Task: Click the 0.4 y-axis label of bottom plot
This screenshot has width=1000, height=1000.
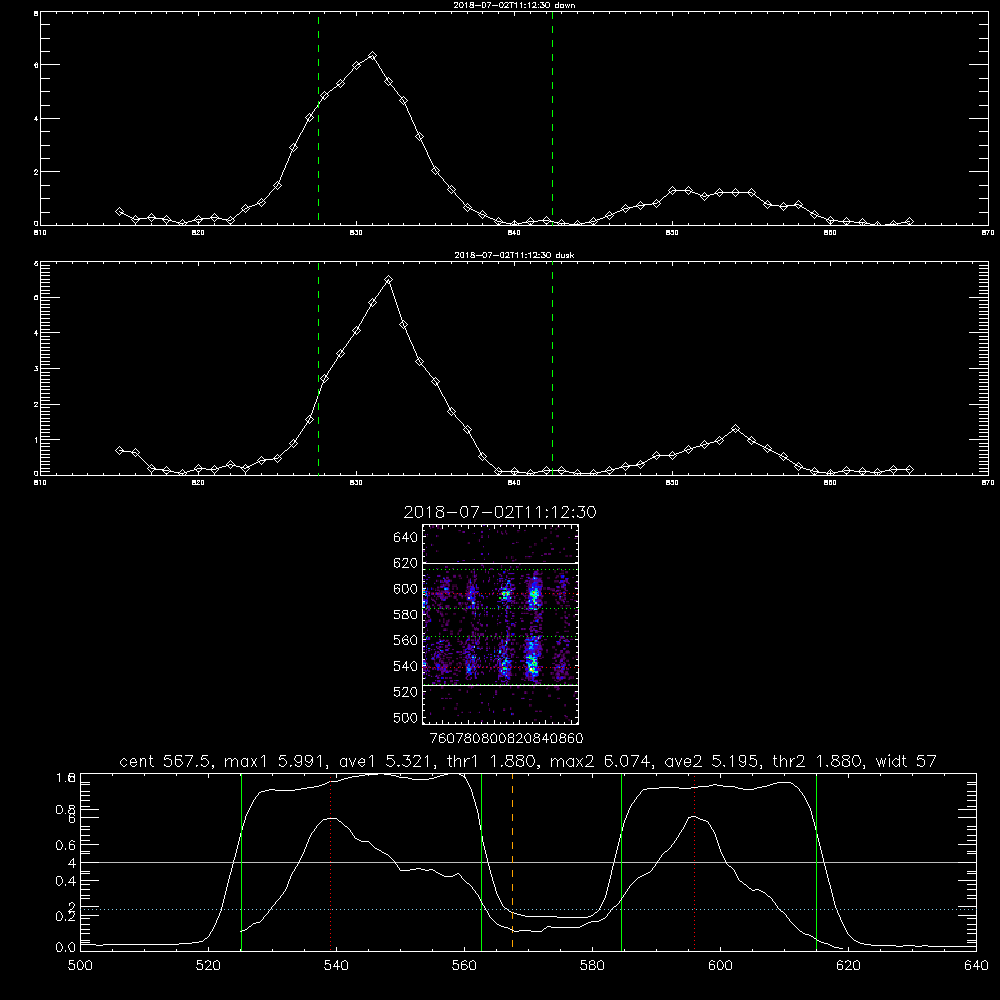Action: point(66,881)
